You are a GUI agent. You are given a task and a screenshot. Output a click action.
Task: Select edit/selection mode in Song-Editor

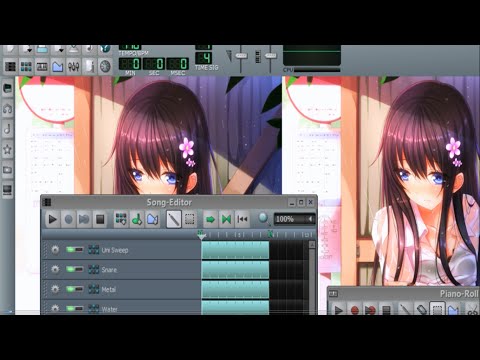coord(190,219)
